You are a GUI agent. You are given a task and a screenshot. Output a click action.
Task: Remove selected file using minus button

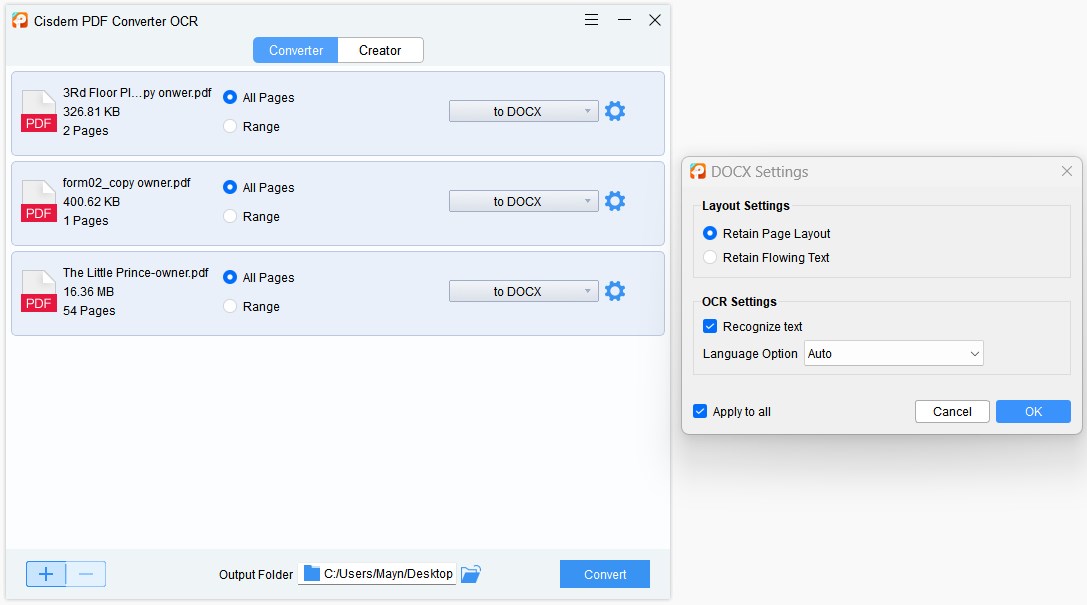[86, 574]
